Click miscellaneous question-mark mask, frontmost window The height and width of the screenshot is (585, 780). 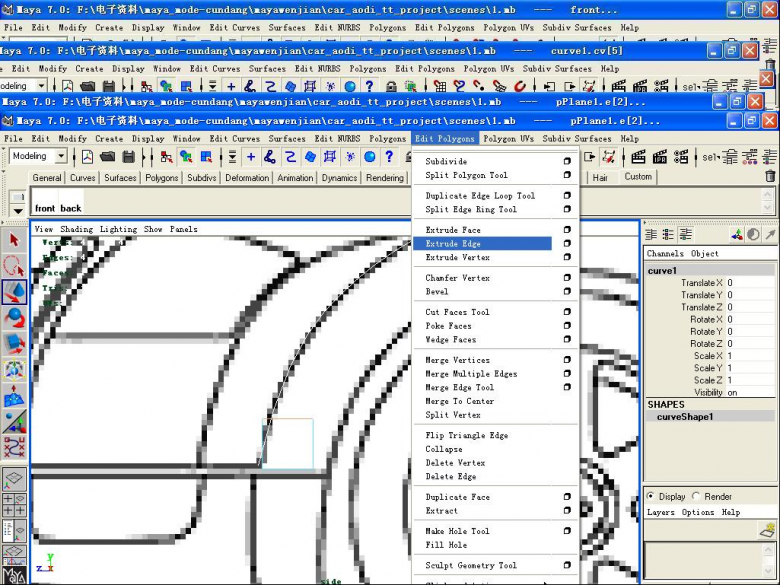(389, 157)
